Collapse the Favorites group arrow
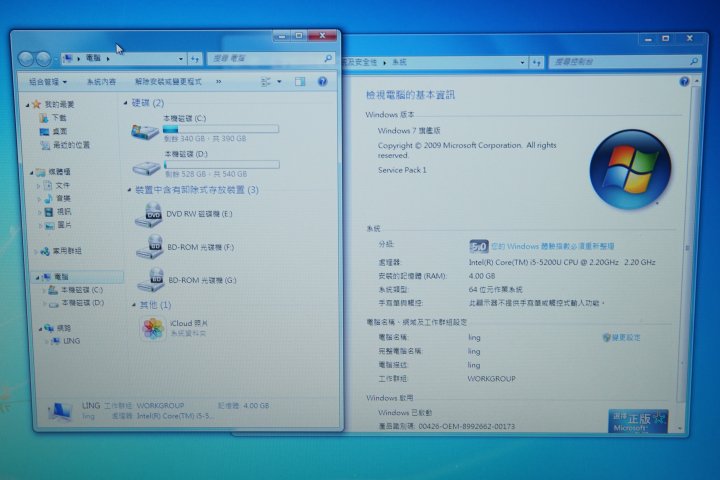 (x=28, y=105)
